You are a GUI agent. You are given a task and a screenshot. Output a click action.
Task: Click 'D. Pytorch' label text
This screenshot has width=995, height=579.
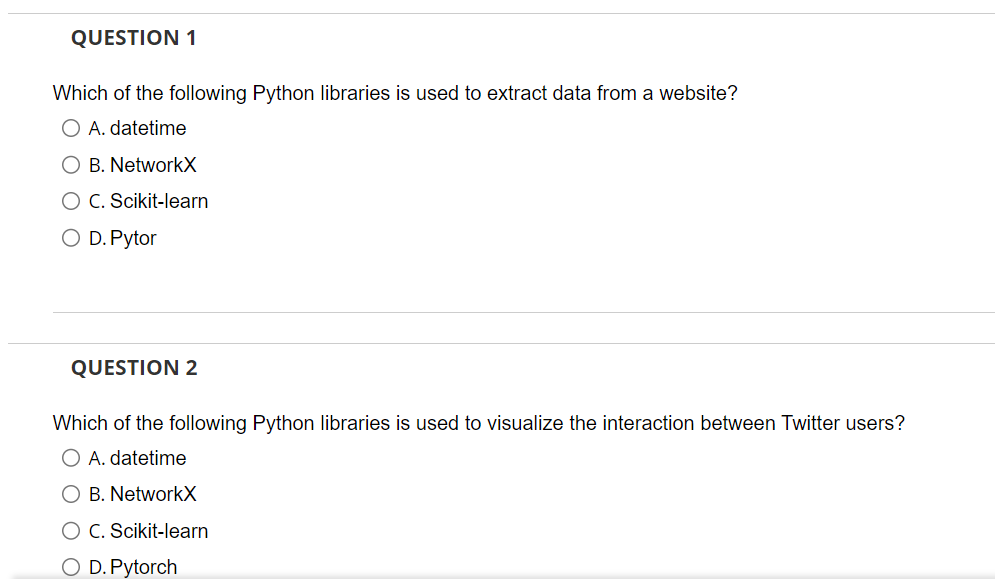133,567
